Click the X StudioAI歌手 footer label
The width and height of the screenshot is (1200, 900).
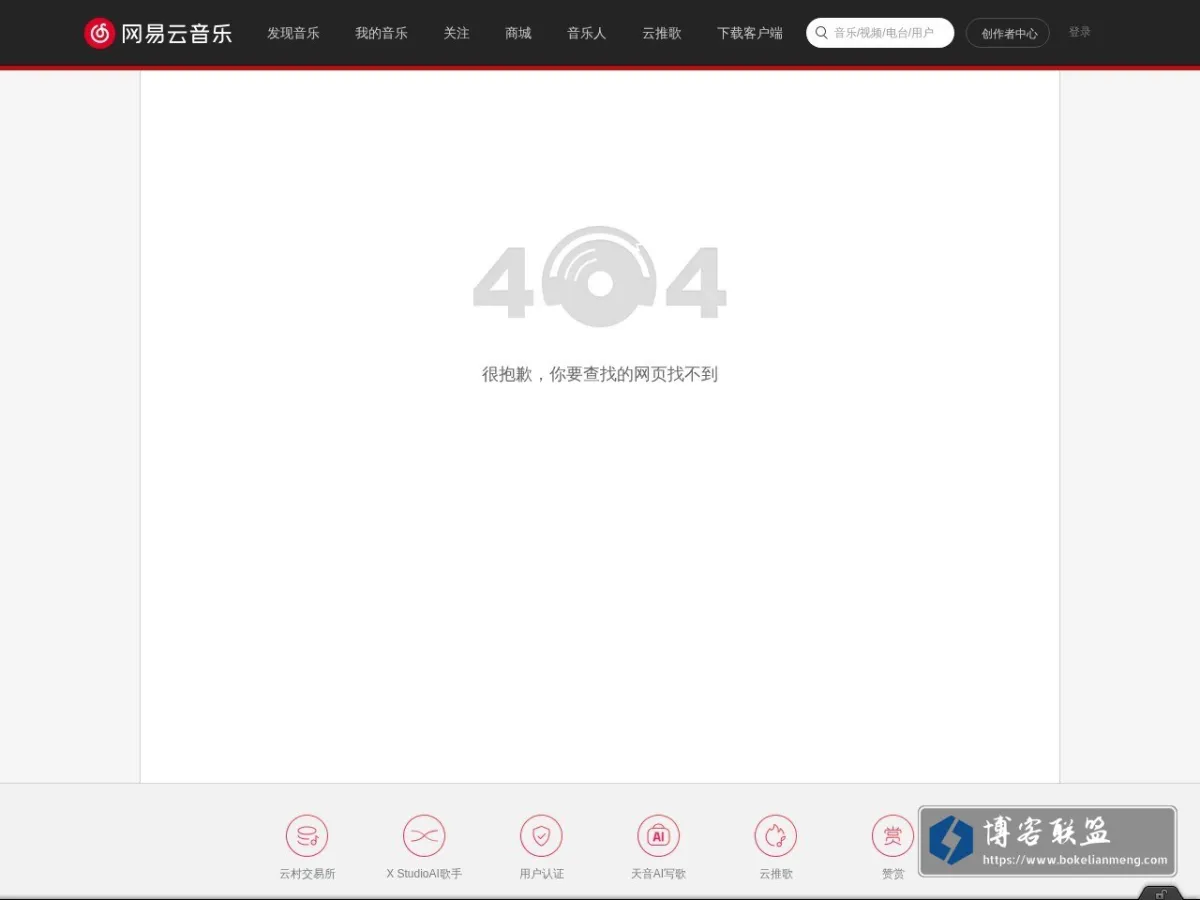tap(424, 874)
